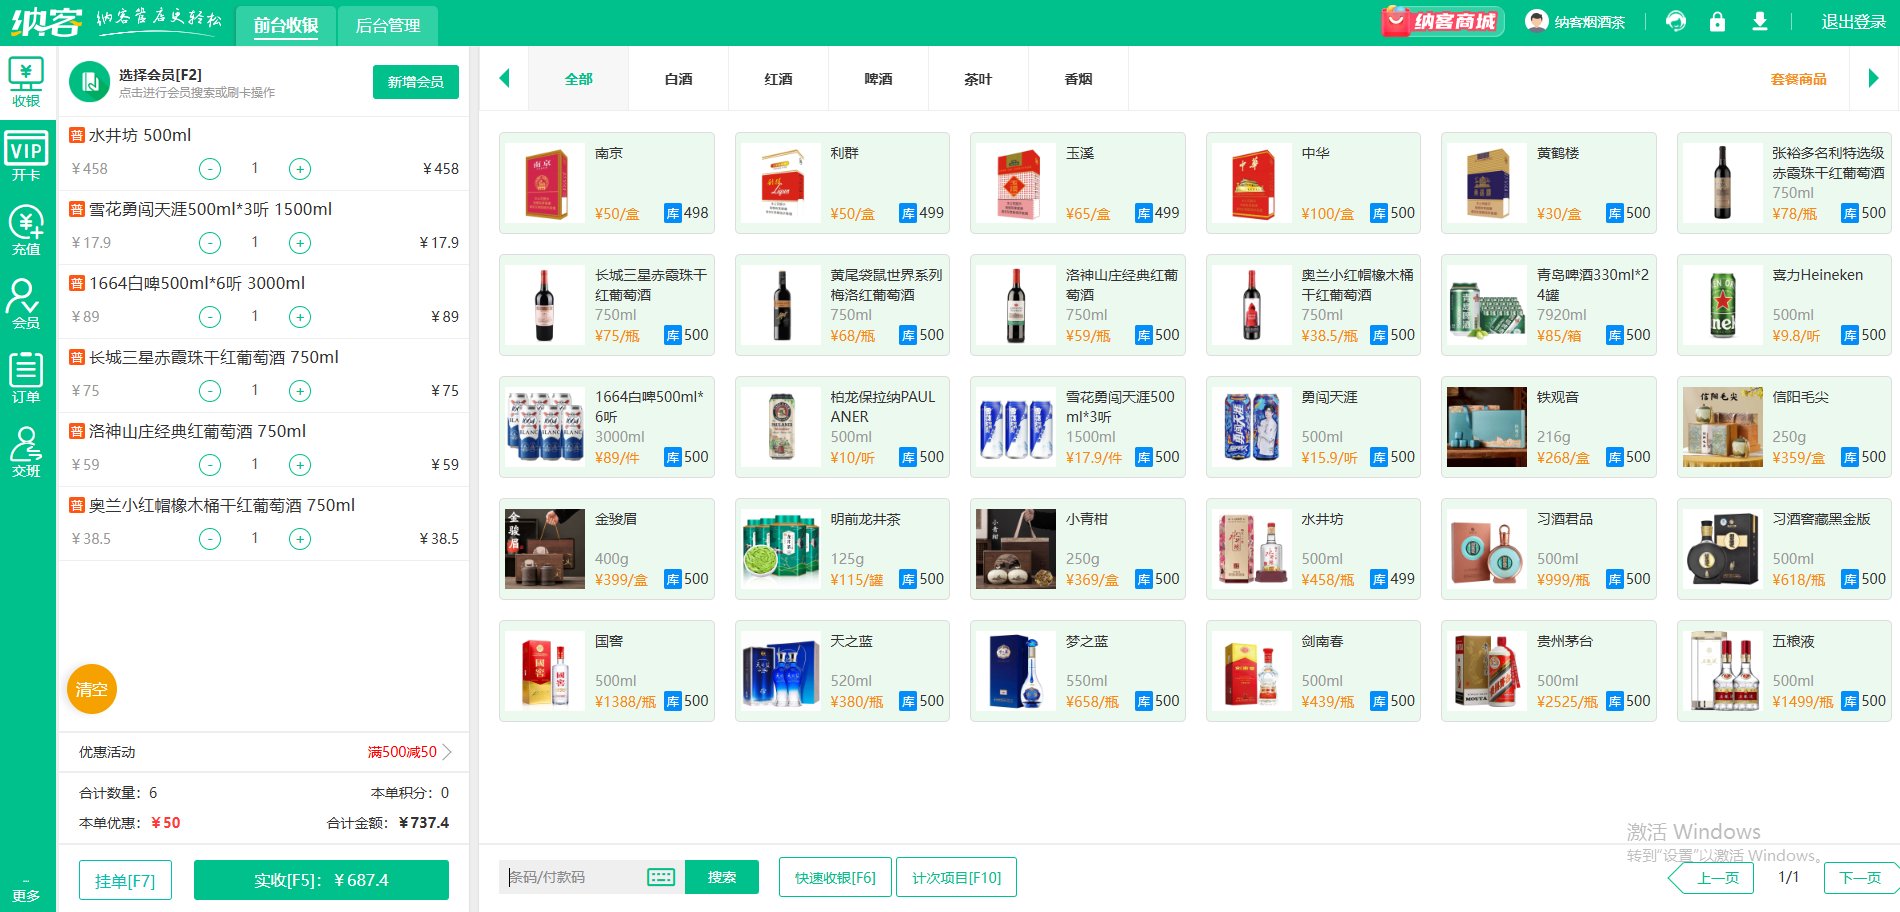The width and height of the screenshot is (1900, 912).
Task: Click the 计次项目[F10] button
Action: (x=956, y=877)
